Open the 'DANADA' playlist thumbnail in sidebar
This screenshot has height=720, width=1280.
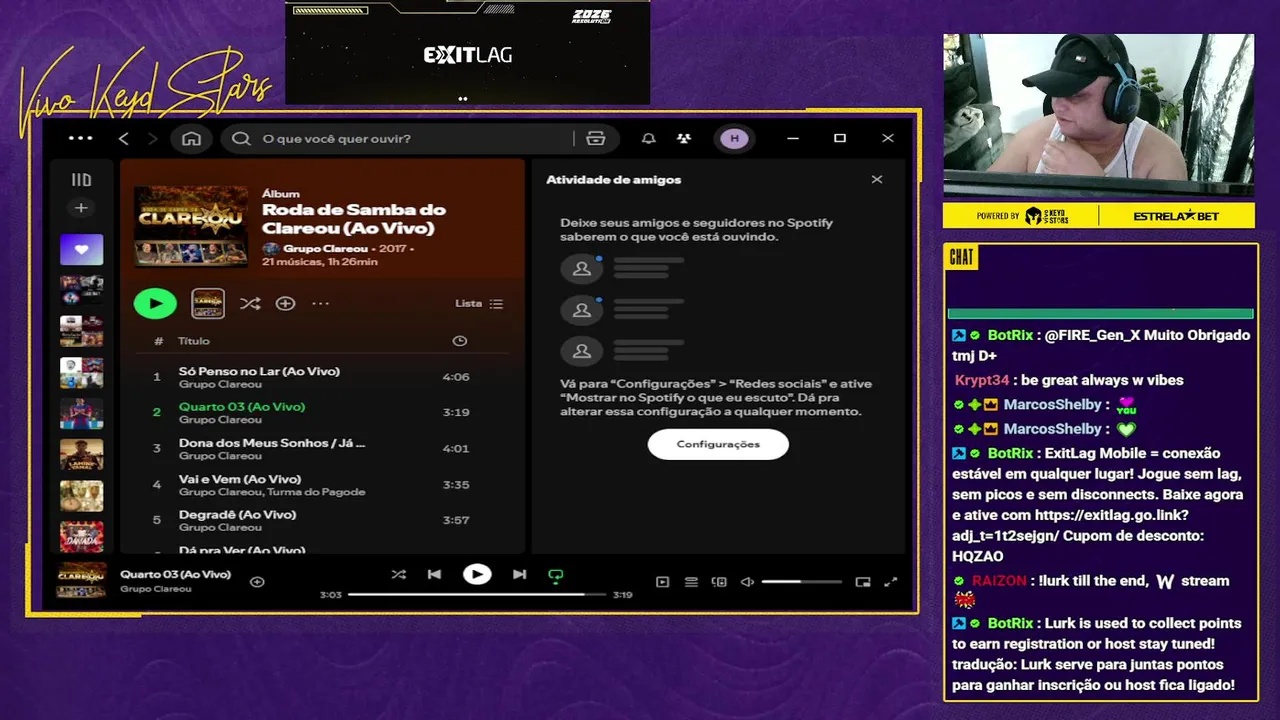tap(81, 537)
